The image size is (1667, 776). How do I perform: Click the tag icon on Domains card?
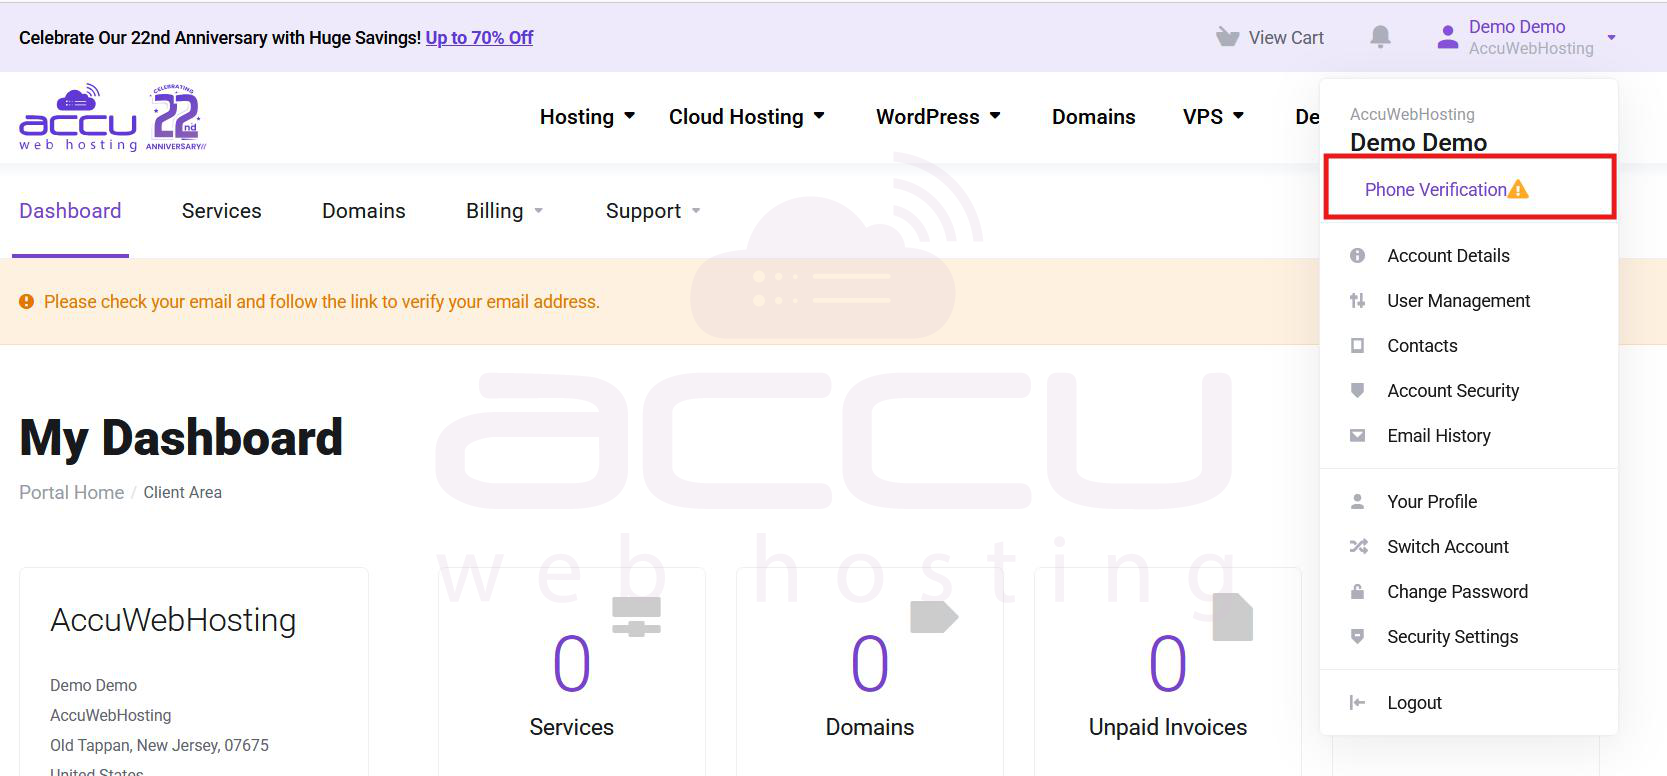(934, 617)
